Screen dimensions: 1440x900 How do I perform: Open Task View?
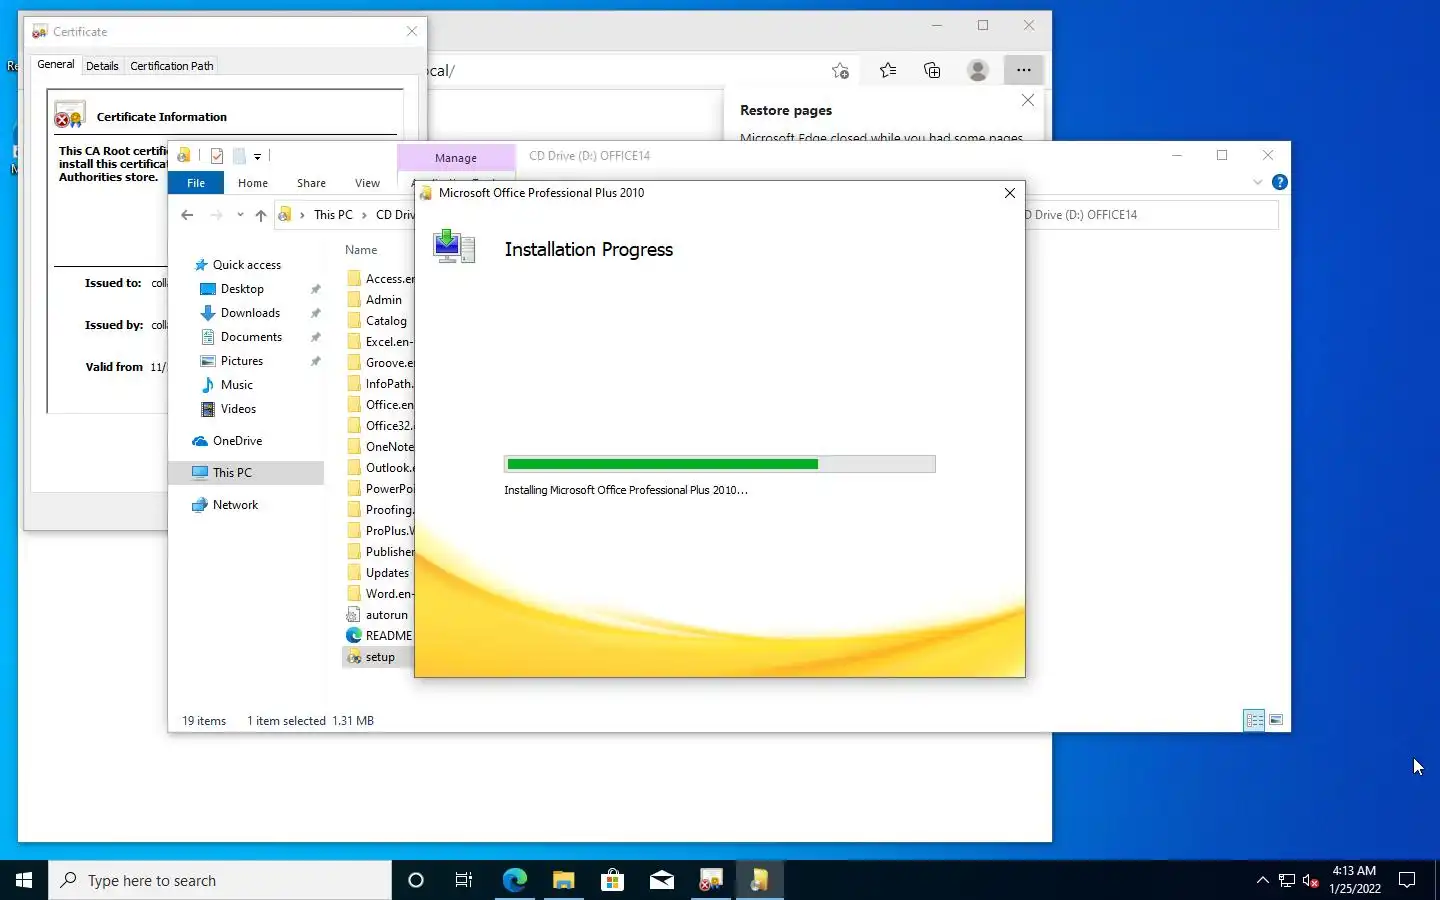click(x=464, y=880)
